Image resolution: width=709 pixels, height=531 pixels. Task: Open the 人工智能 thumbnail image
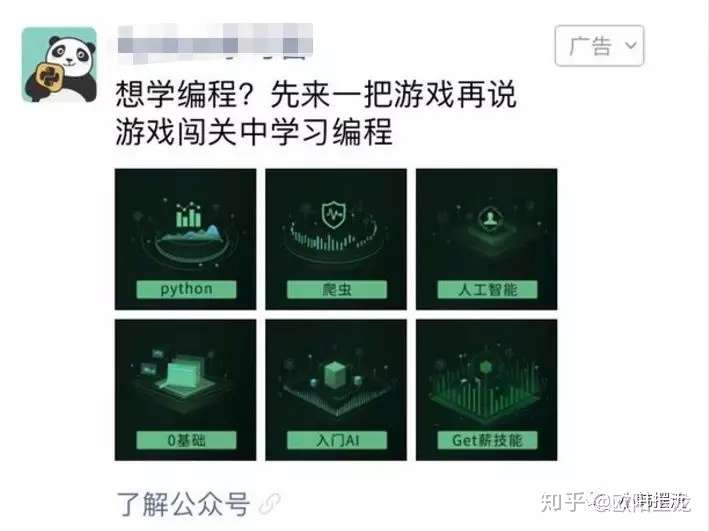coord(487,239)
